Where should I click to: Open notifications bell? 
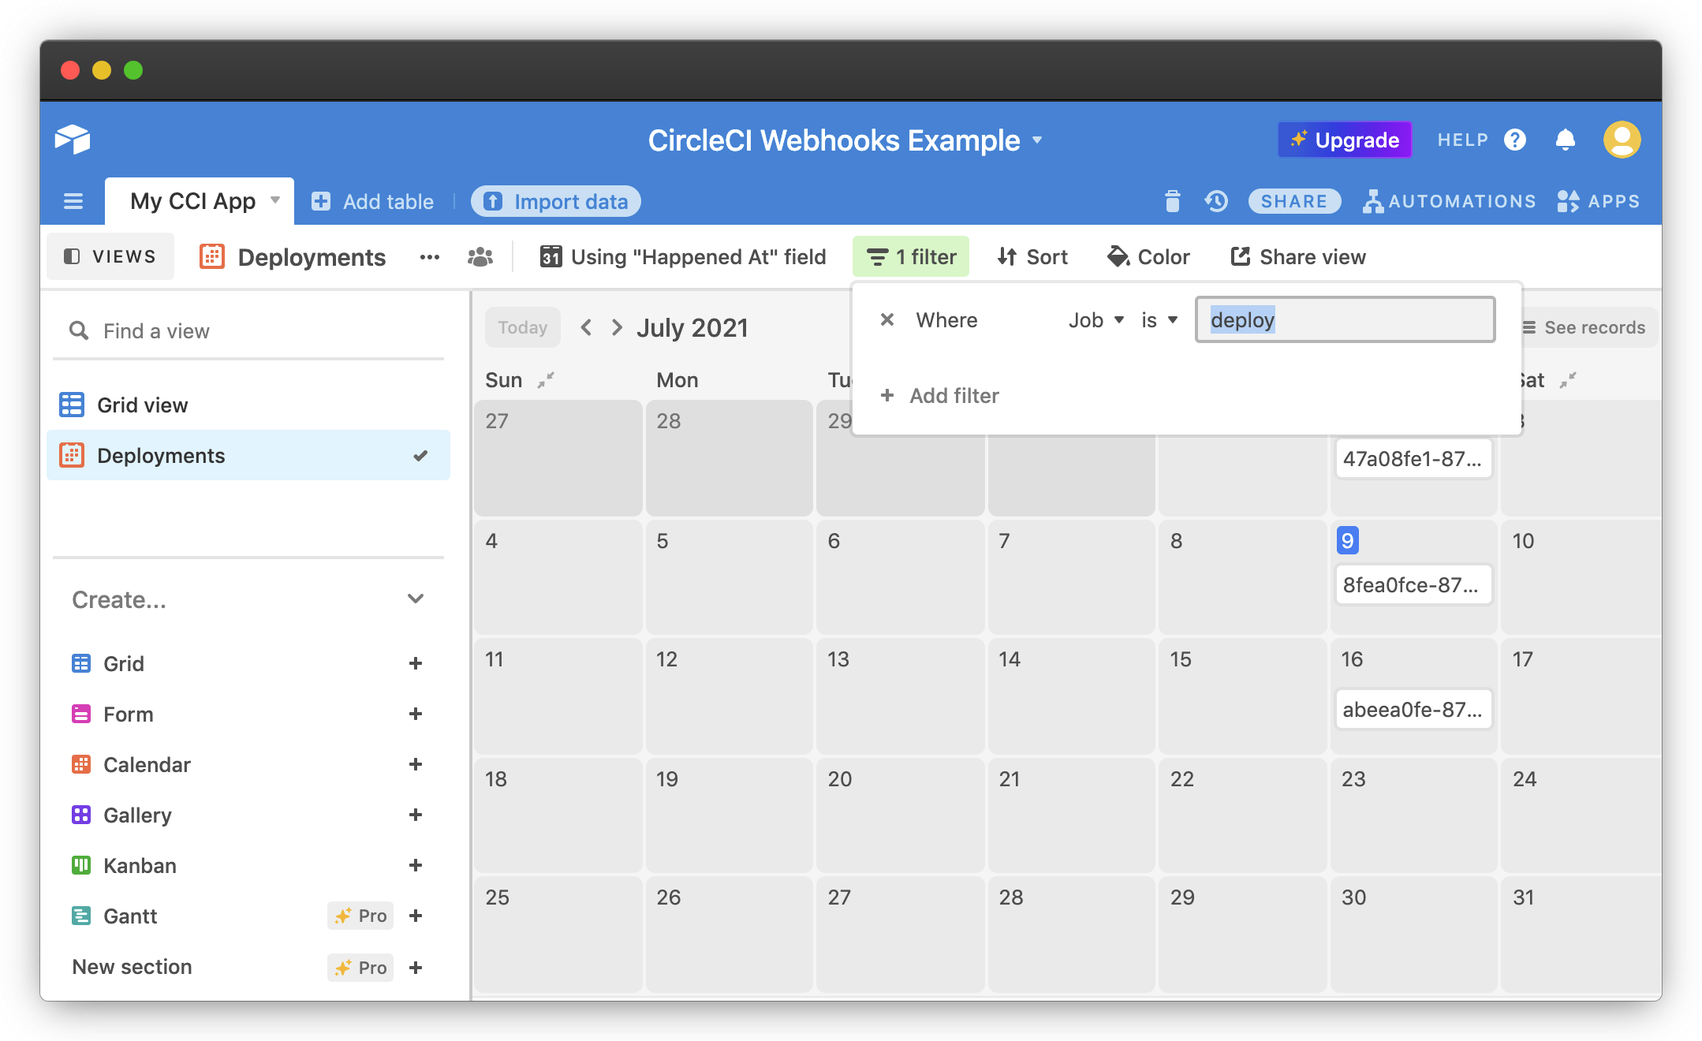[1565, 140]
